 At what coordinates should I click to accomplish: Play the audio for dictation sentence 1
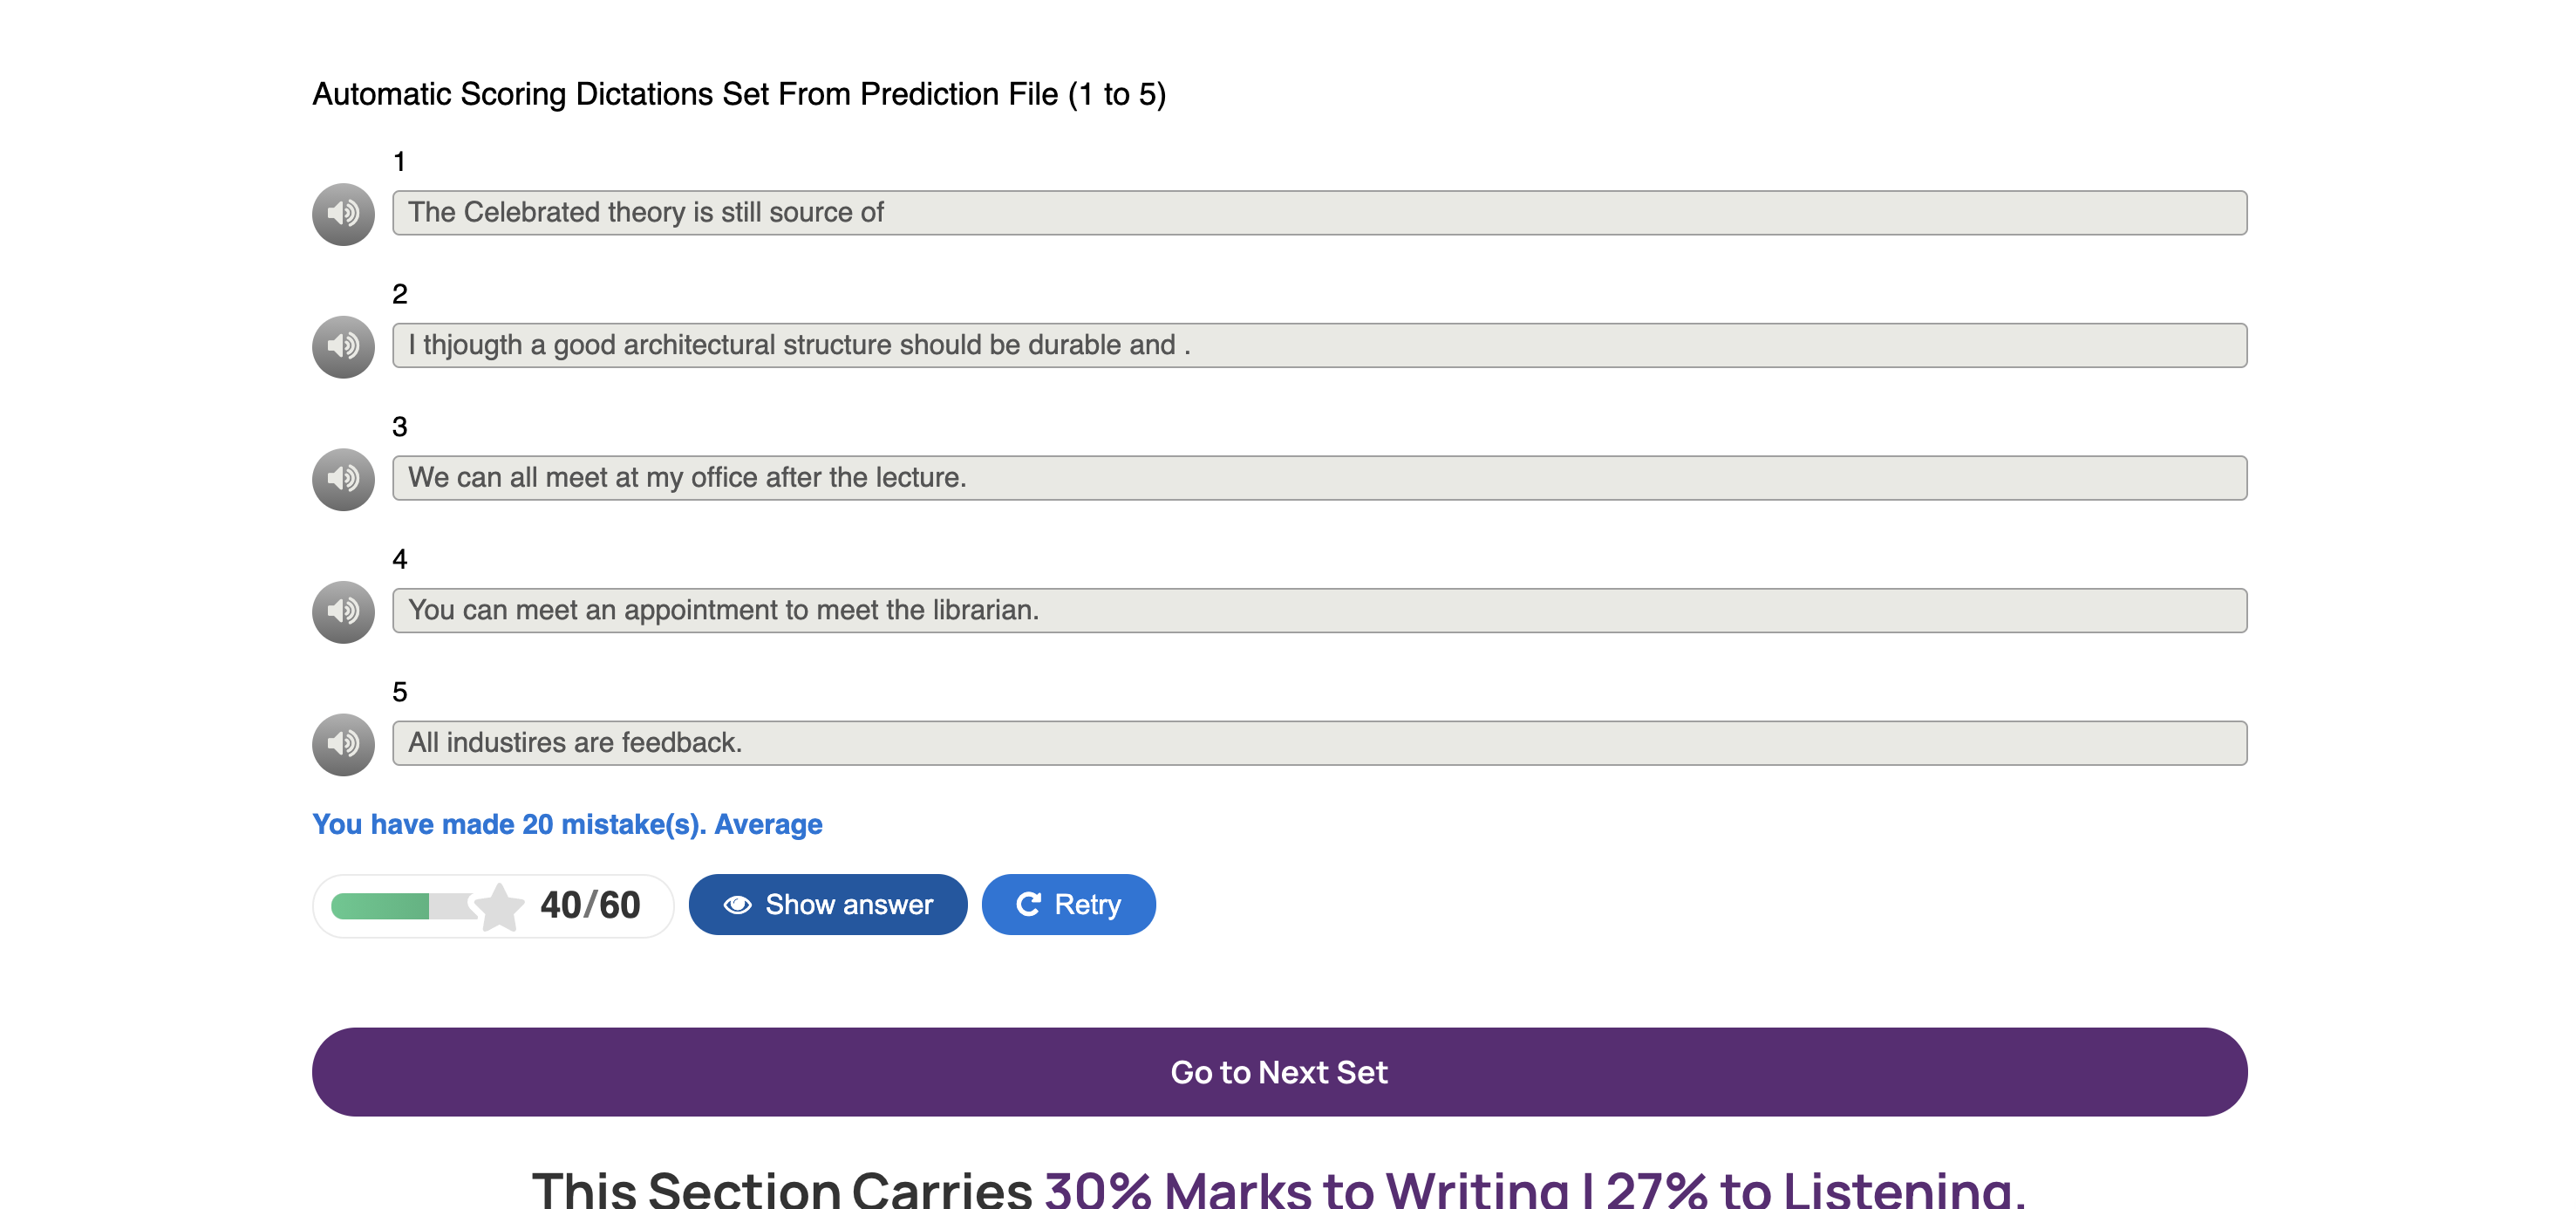344,213
